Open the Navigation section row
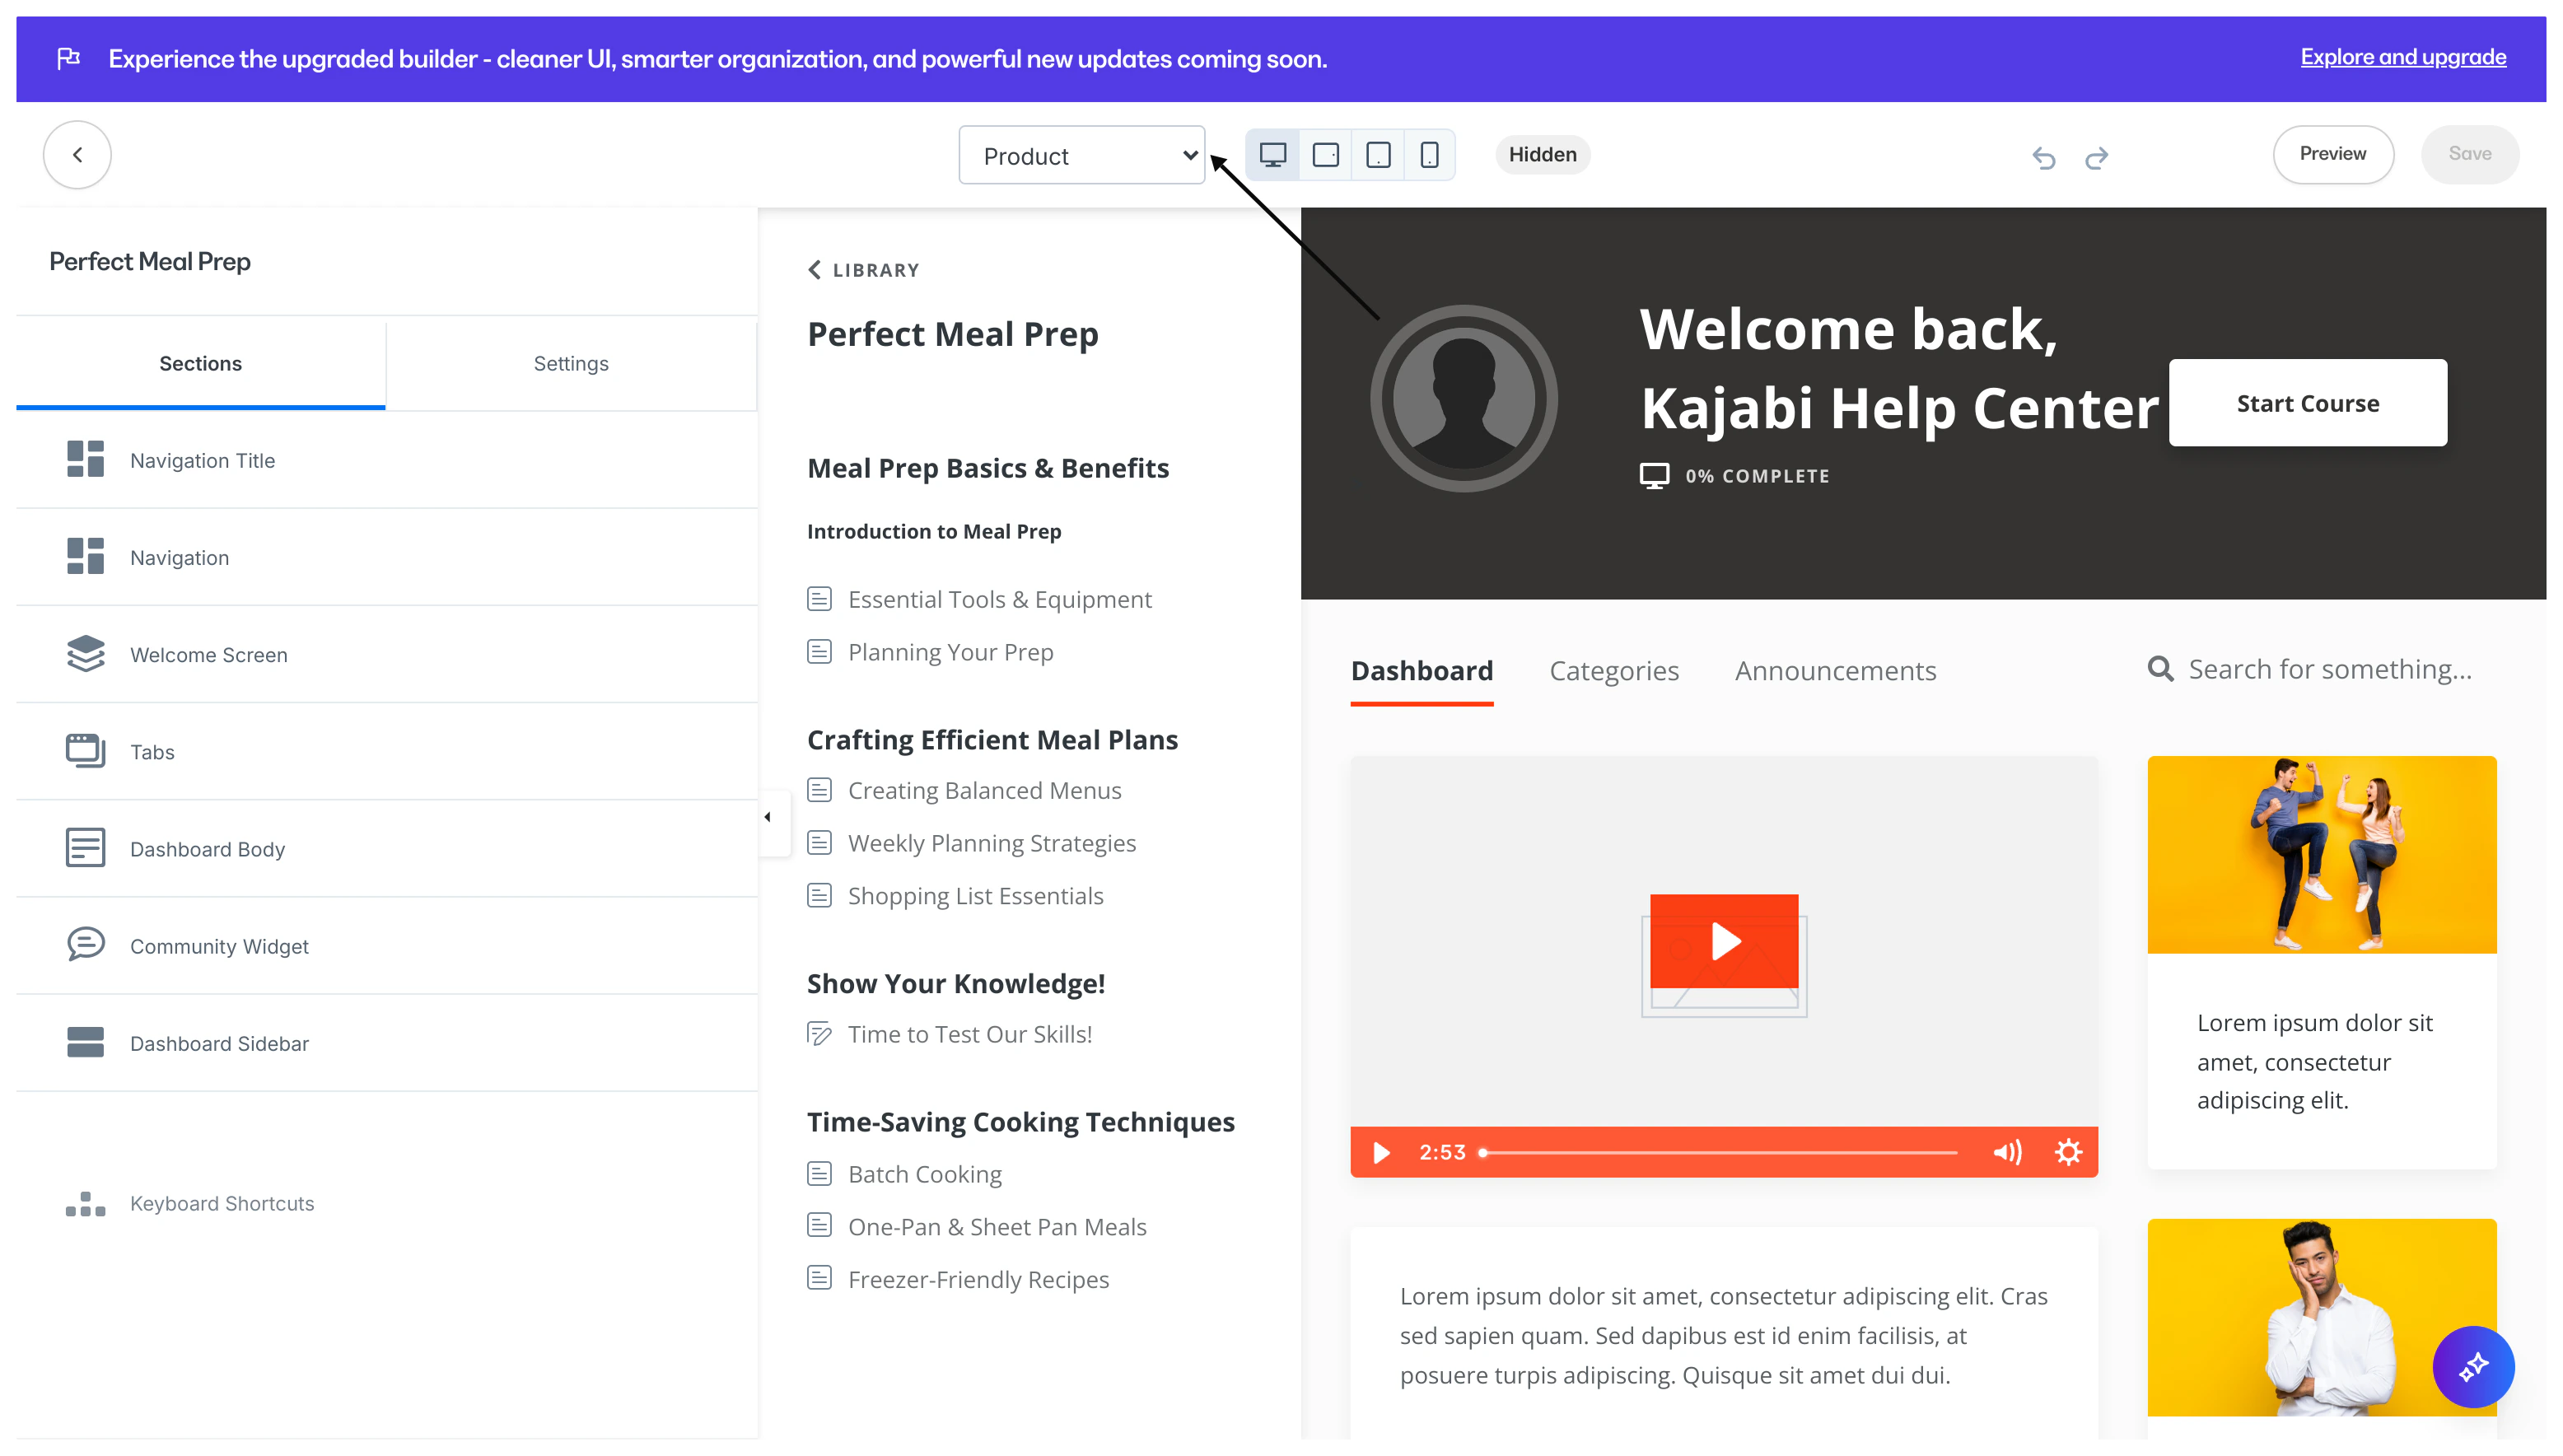The height and width of the screenshot is (1456, 2563). (x=387, y=557)
